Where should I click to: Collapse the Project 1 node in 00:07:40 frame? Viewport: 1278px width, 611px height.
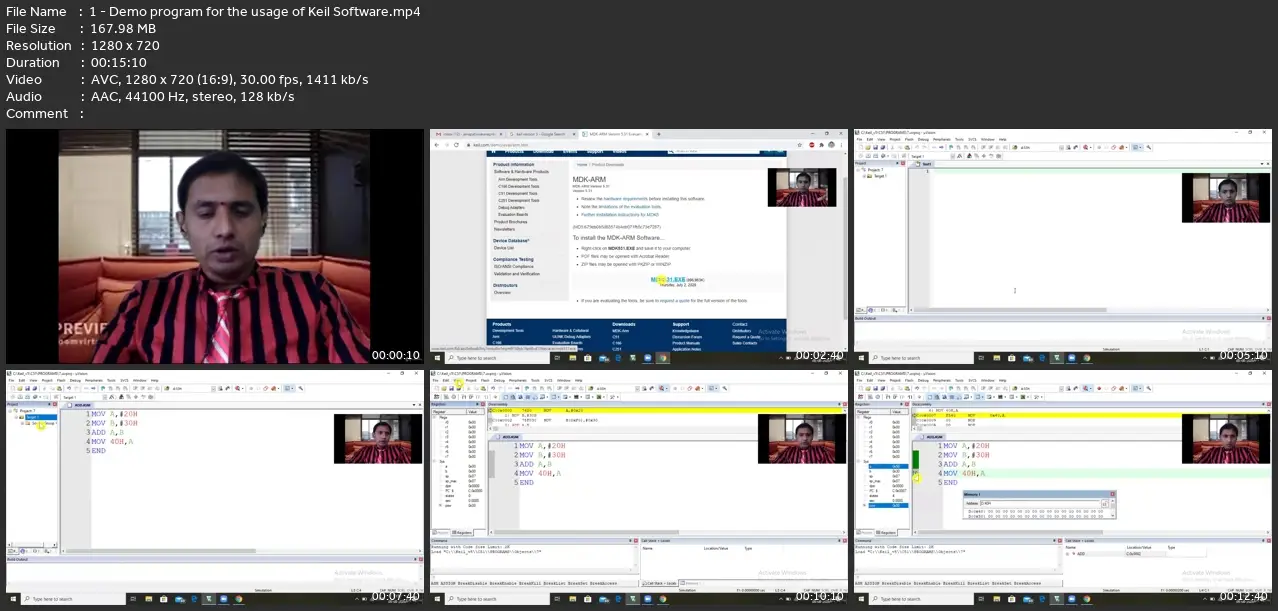[x=10, y=411]
